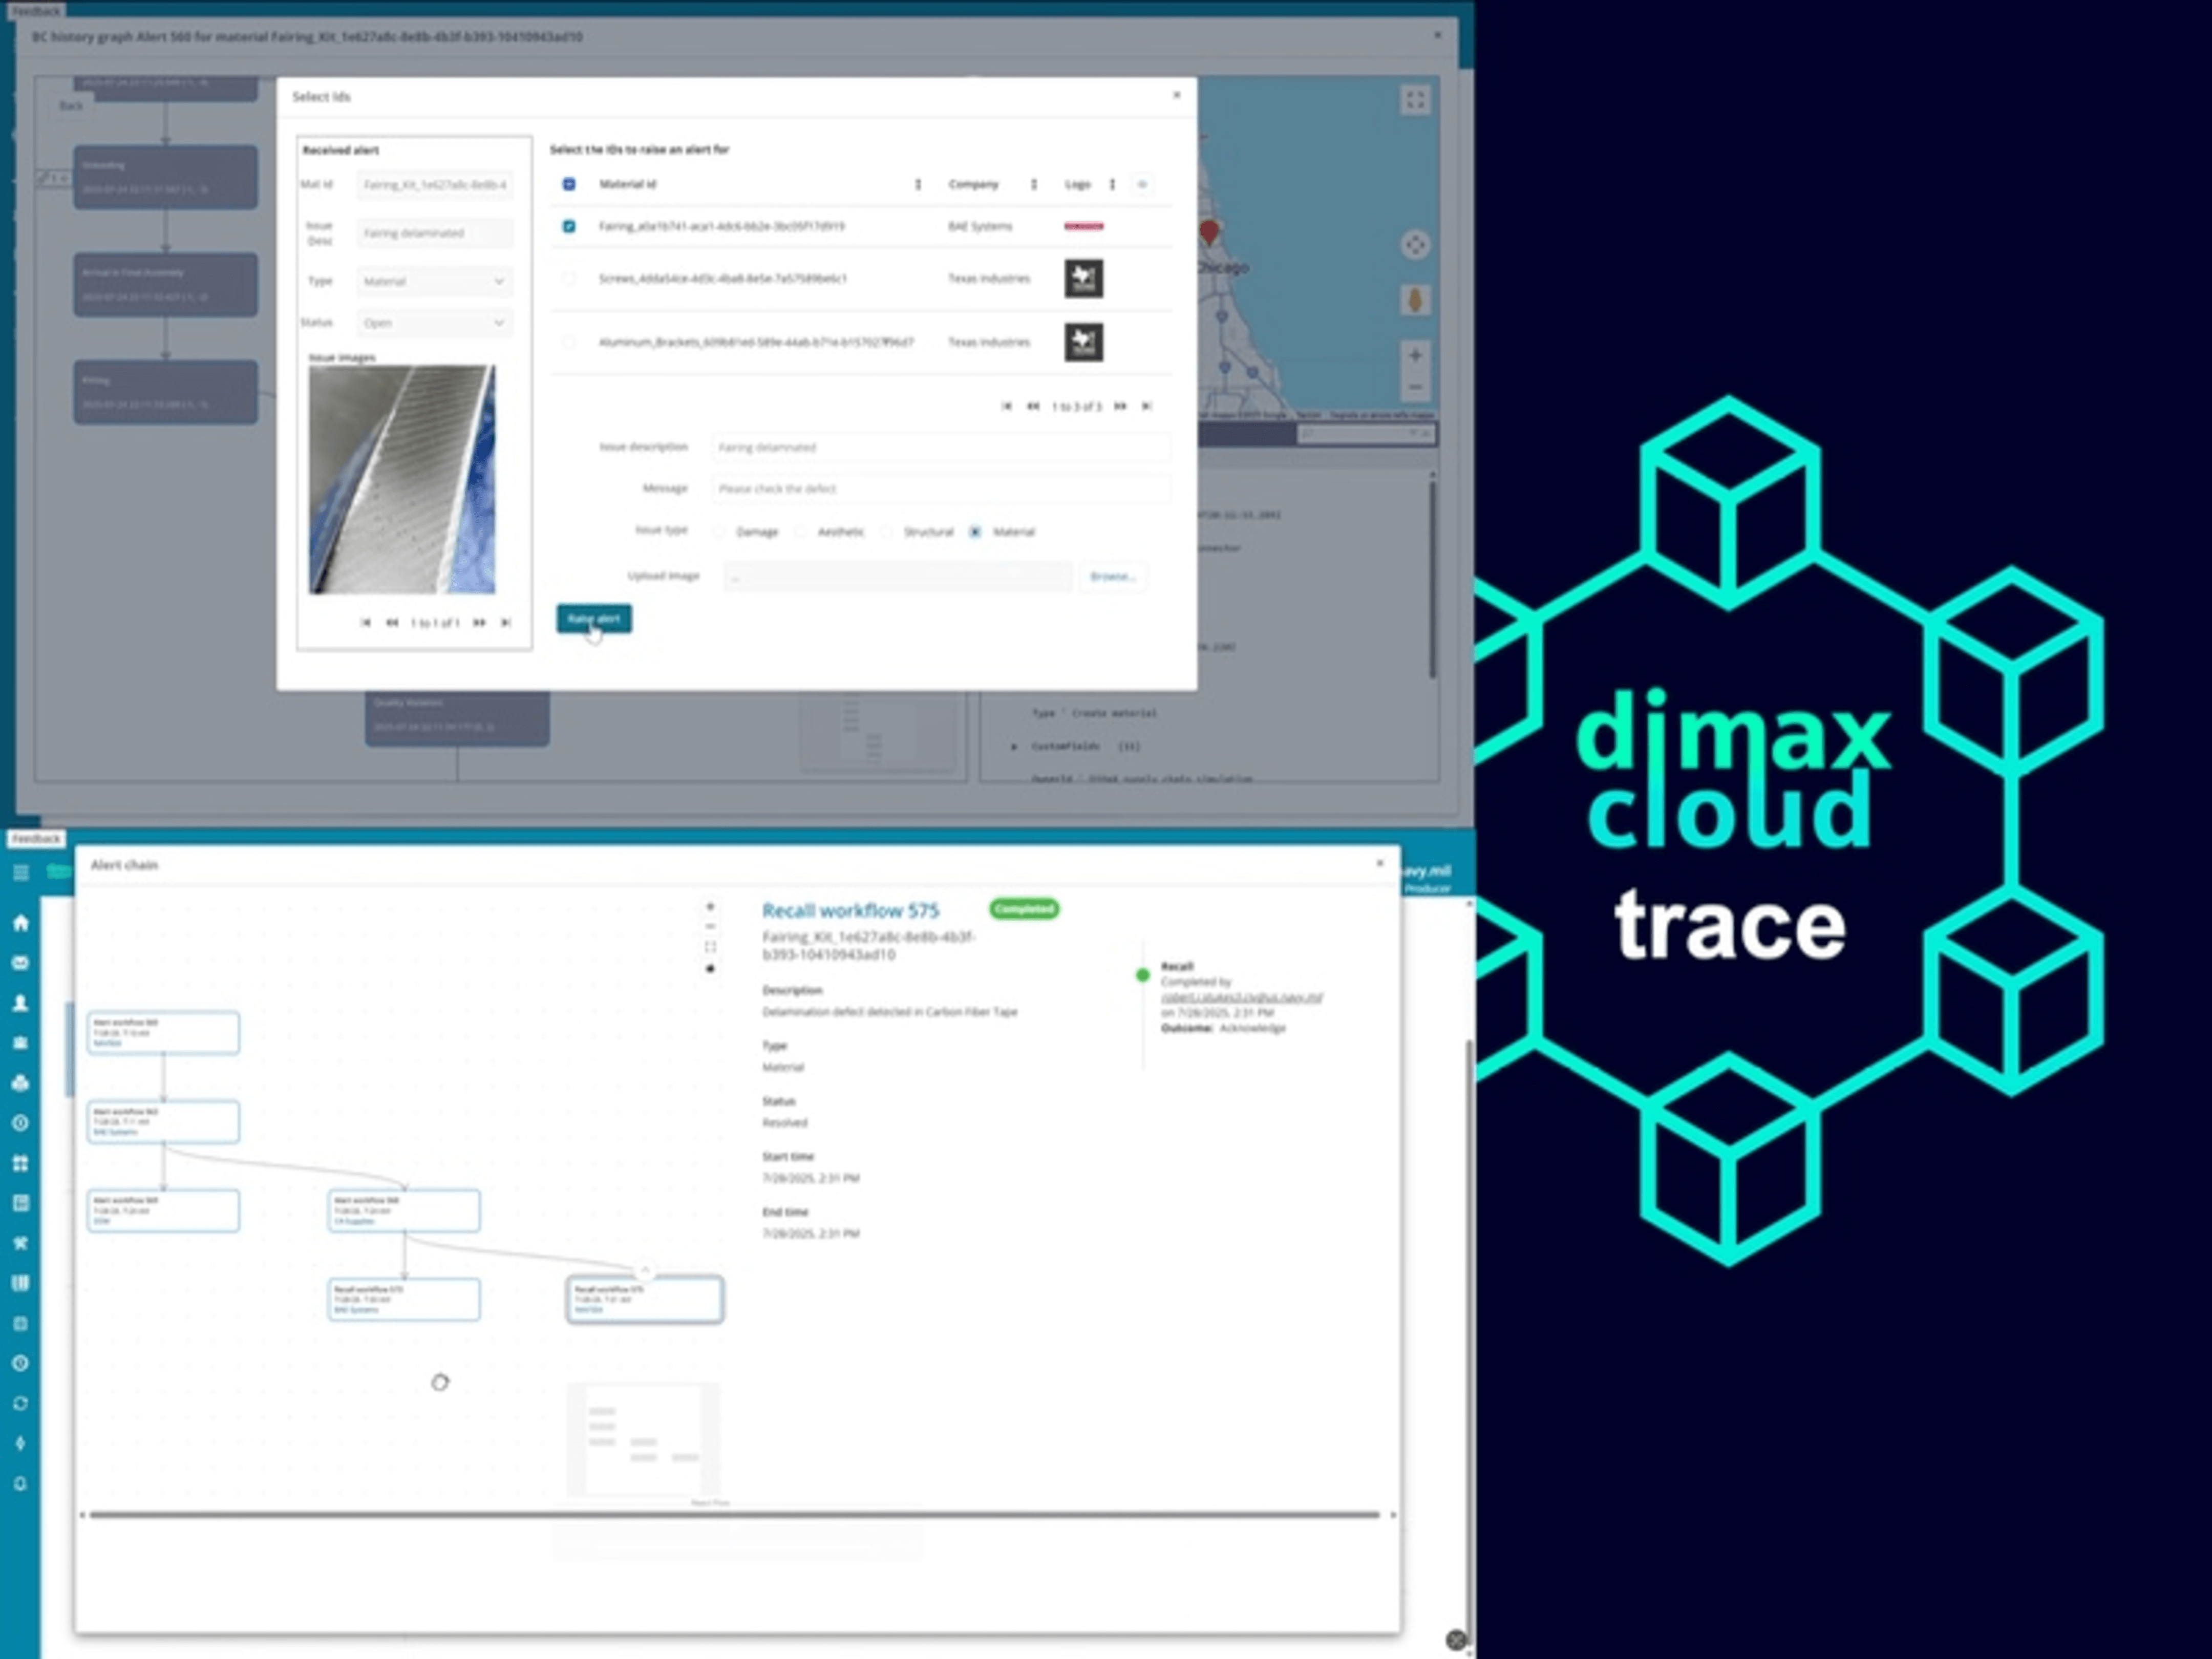Zoom out on the Alert chain graph
2212x1659 pixels.
tap(710, 927)
